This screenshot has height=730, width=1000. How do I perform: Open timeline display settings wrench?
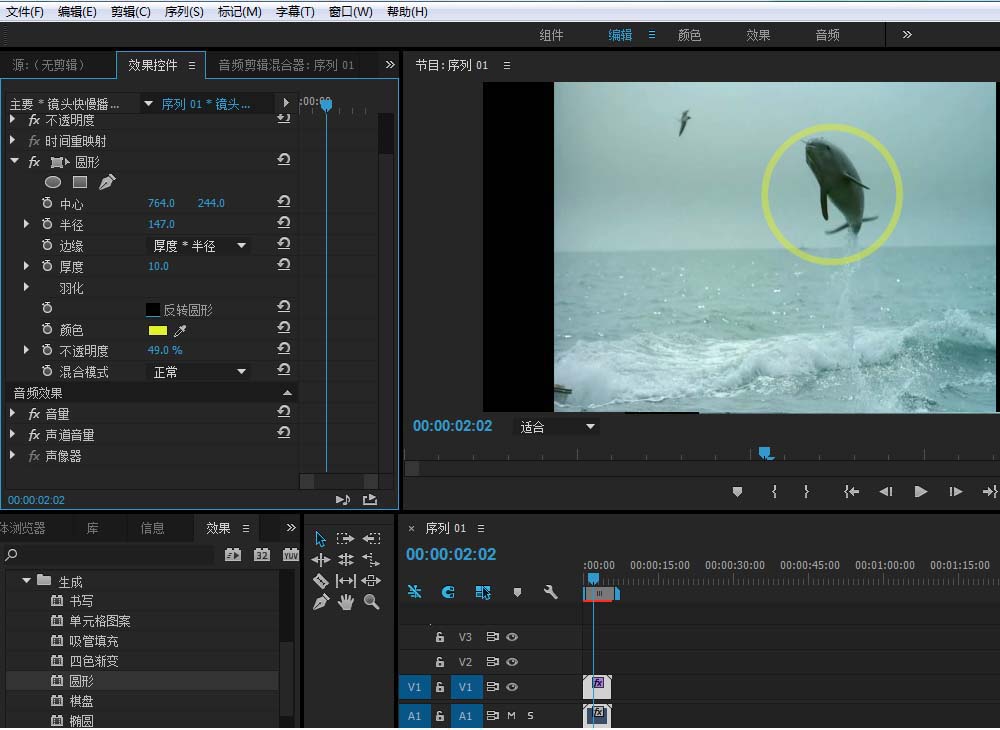(550, 592)
